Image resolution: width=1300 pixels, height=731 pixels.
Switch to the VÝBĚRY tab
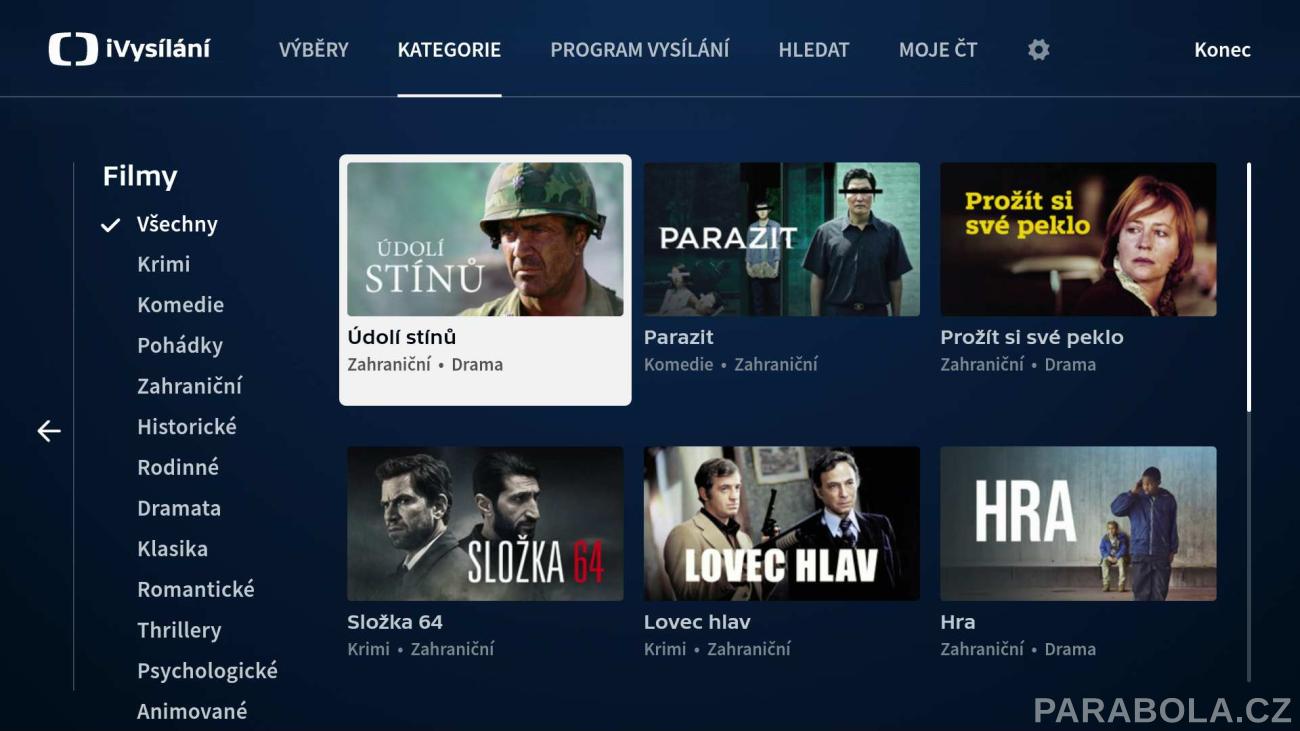pos(314,49)
